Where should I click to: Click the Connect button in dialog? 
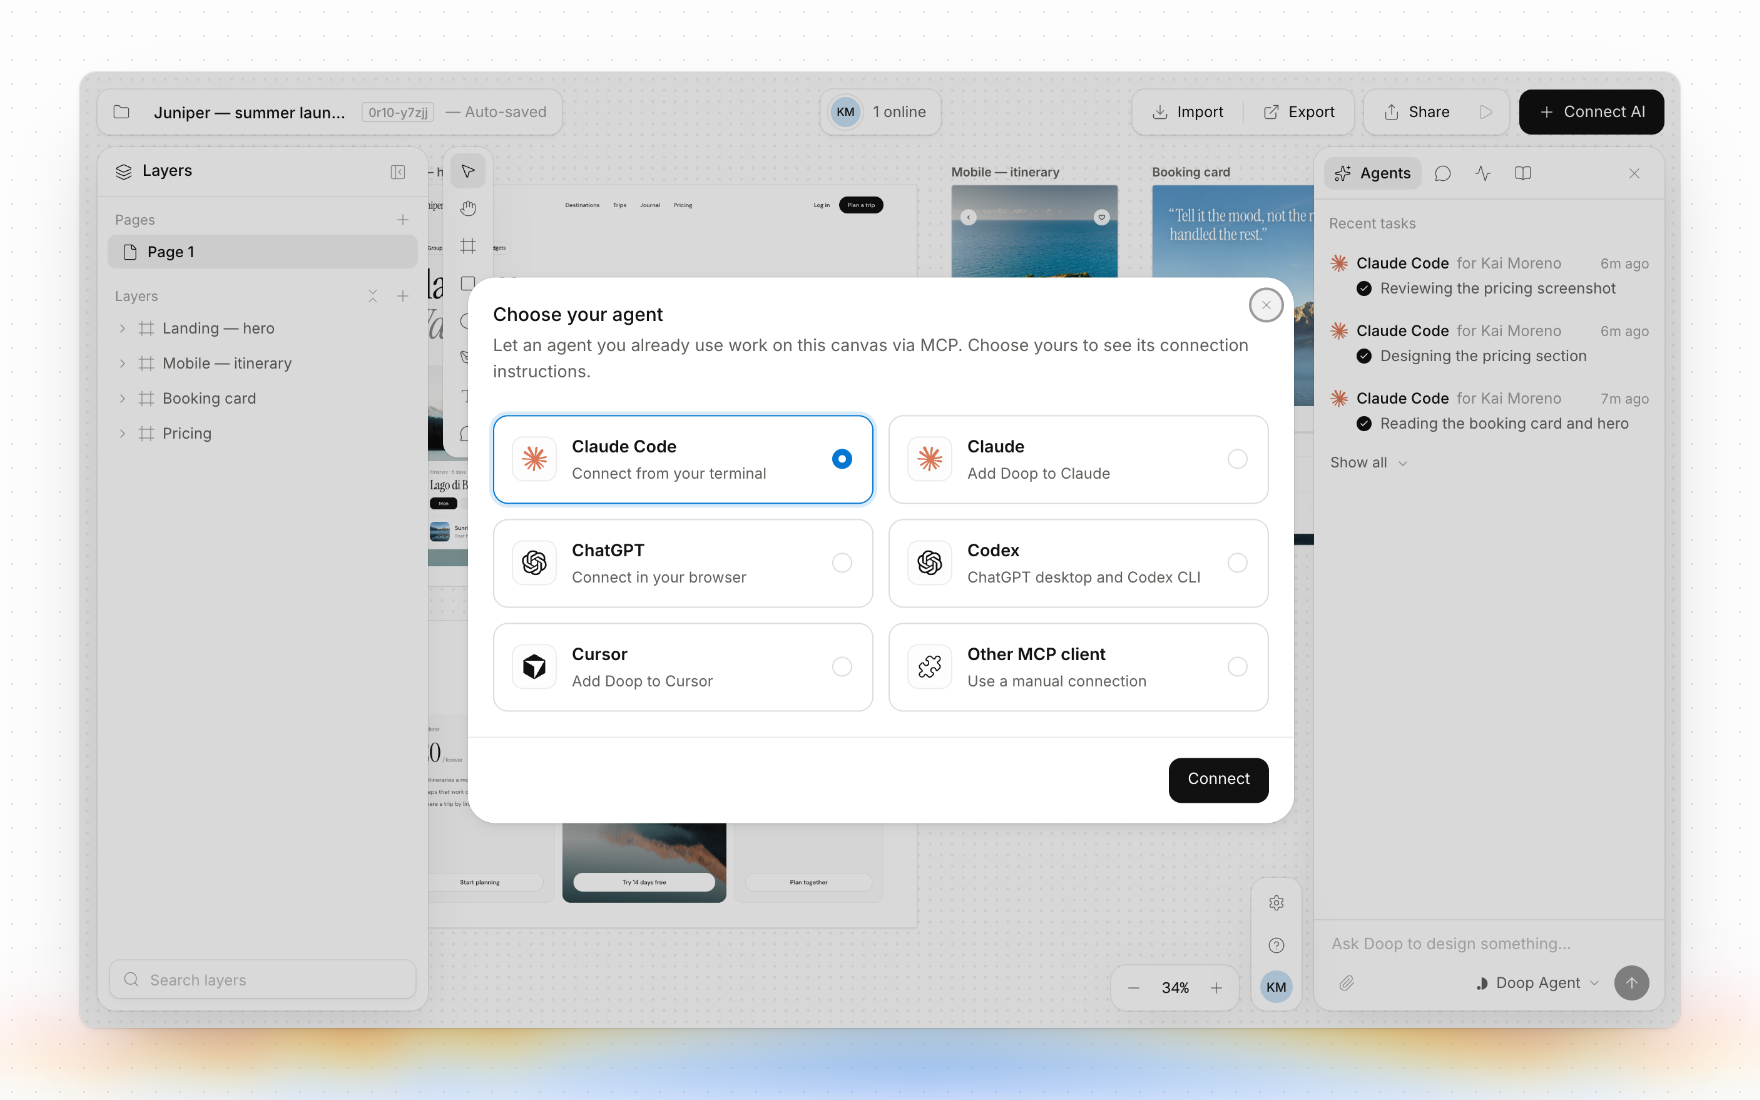click(x=1218, y=779)
